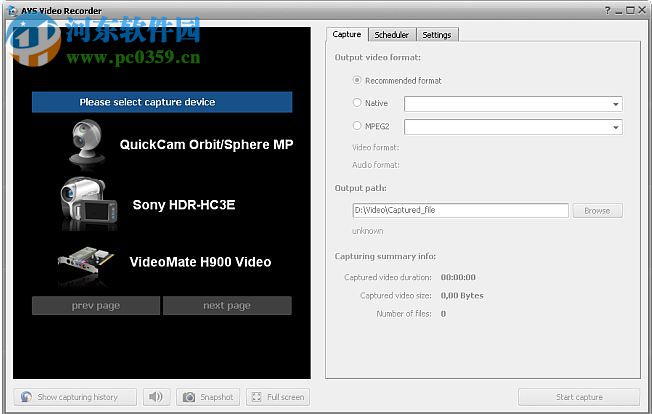652x414 pixels.
Task: Choose the Sony camcorder device icon
Action: (89, 203)
